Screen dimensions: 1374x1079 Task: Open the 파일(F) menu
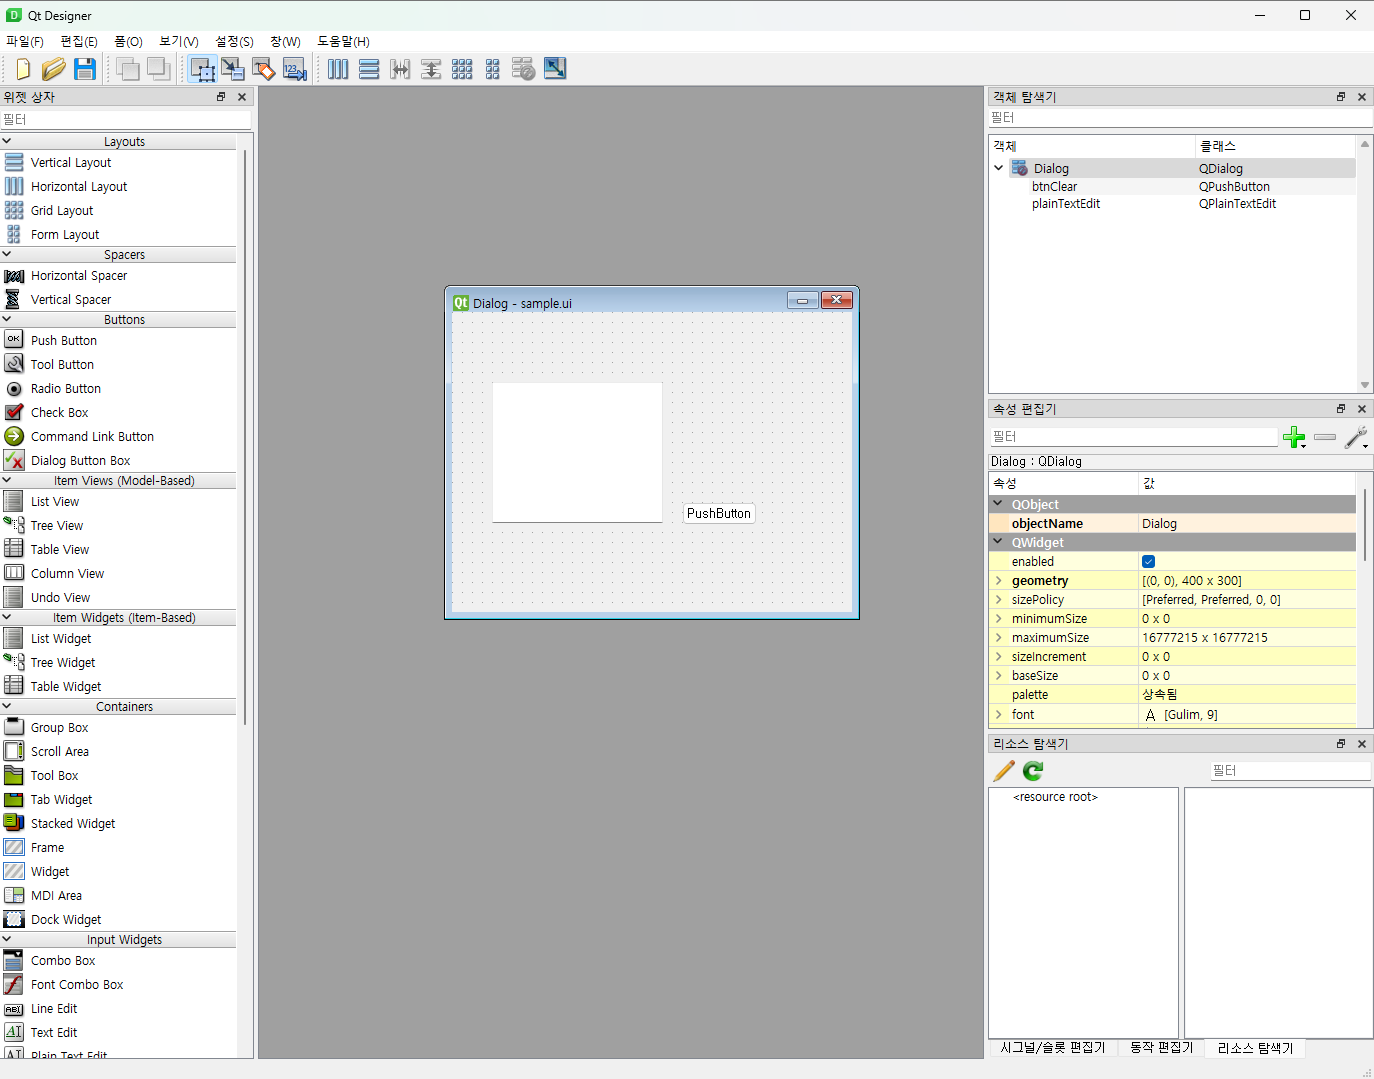point(25,41)
